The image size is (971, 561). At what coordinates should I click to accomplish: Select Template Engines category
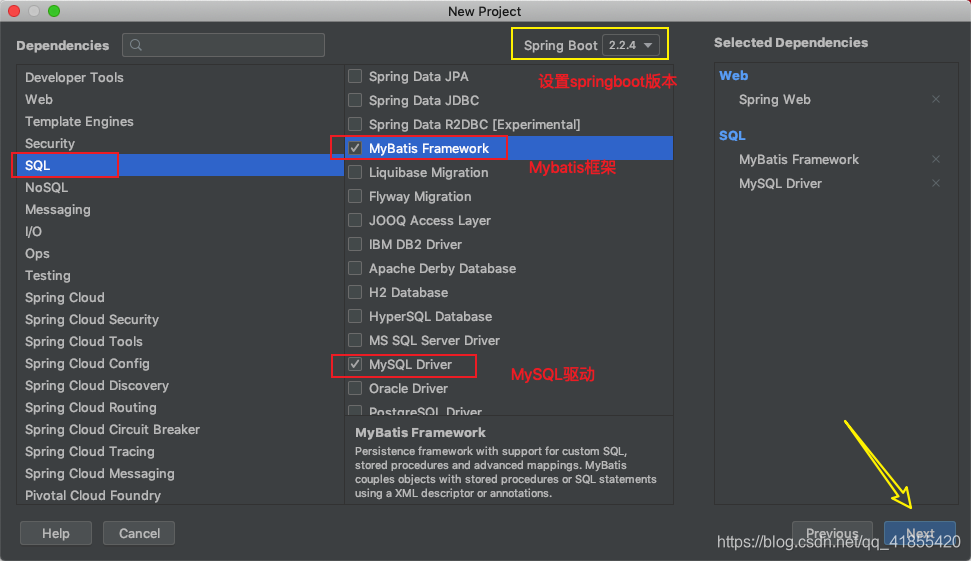click(x=180, y=121)
